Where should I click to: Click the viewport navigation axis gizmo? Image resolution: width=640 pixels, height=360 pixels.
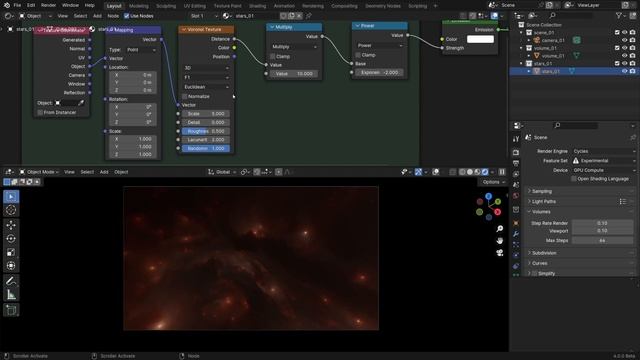(489, 207)
